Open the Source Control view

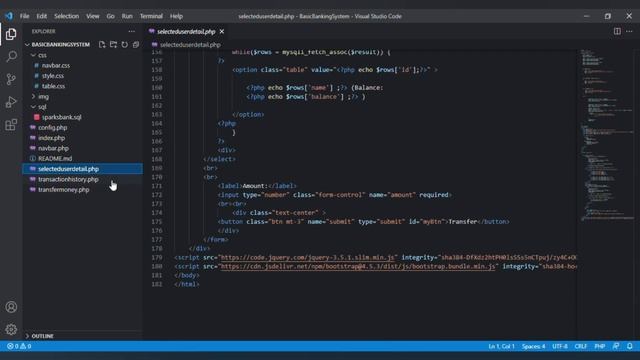coord(11,79)
